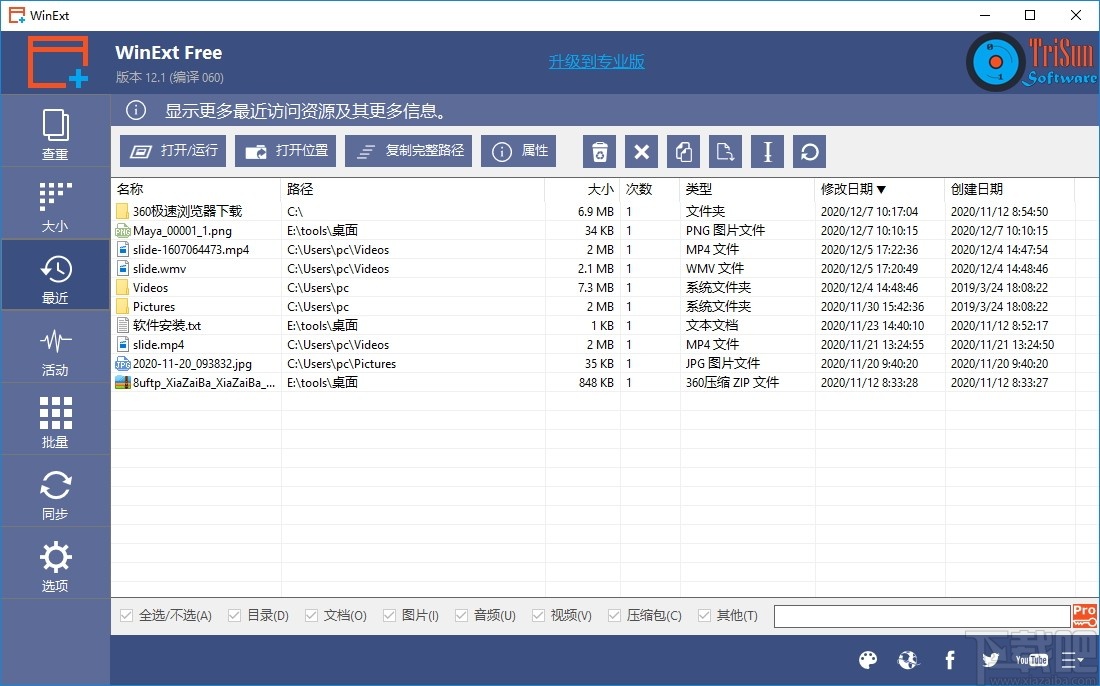This screenshot has width=1100, height=686.
Task: Switch to the 批量 batch operations sidebar icon
Action: click(x=55, y=419)
